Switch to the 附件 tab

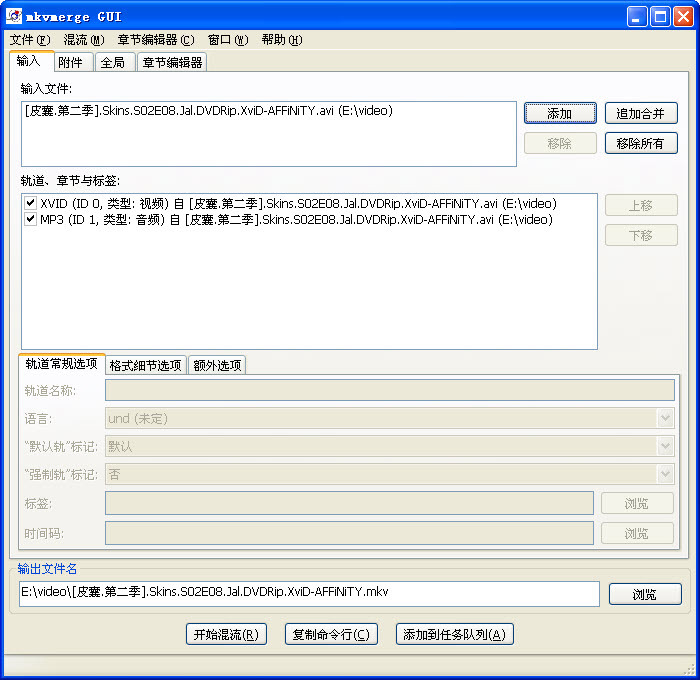pos(74,63)
